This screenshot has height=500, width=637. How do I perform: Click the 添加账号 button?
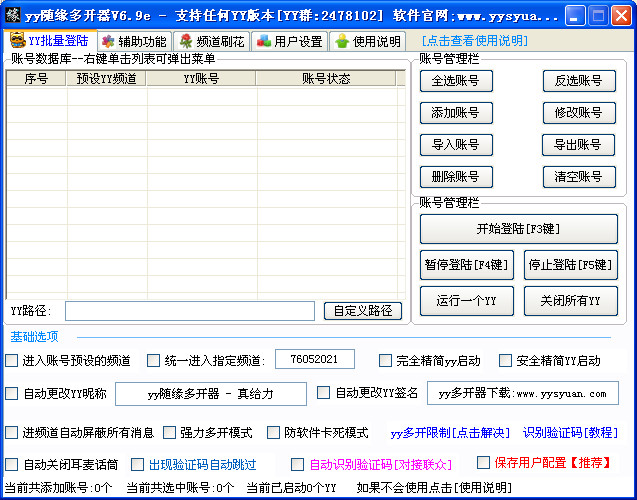[456, 113]
